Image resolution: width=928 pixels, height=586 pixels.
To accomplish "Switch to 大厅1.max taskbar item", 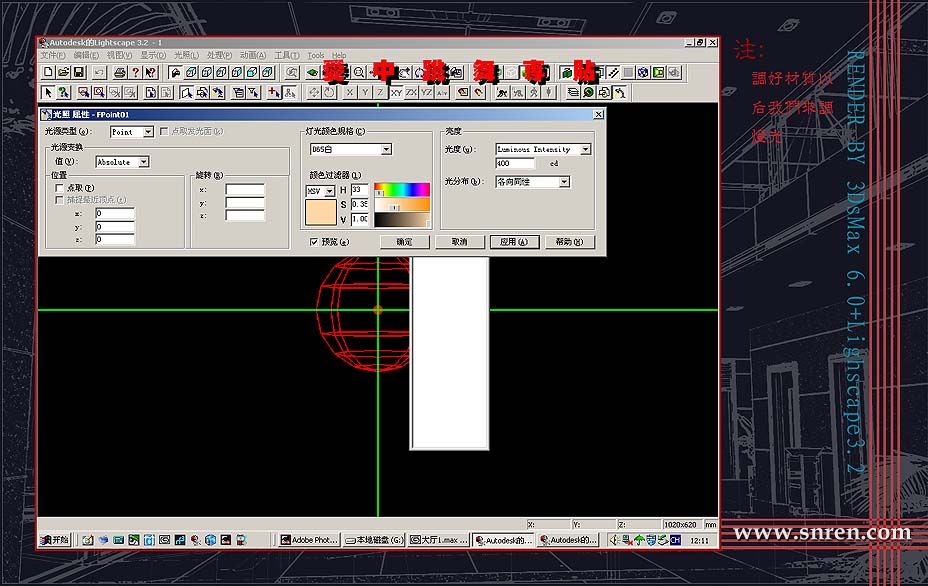I will coord(439,540).
